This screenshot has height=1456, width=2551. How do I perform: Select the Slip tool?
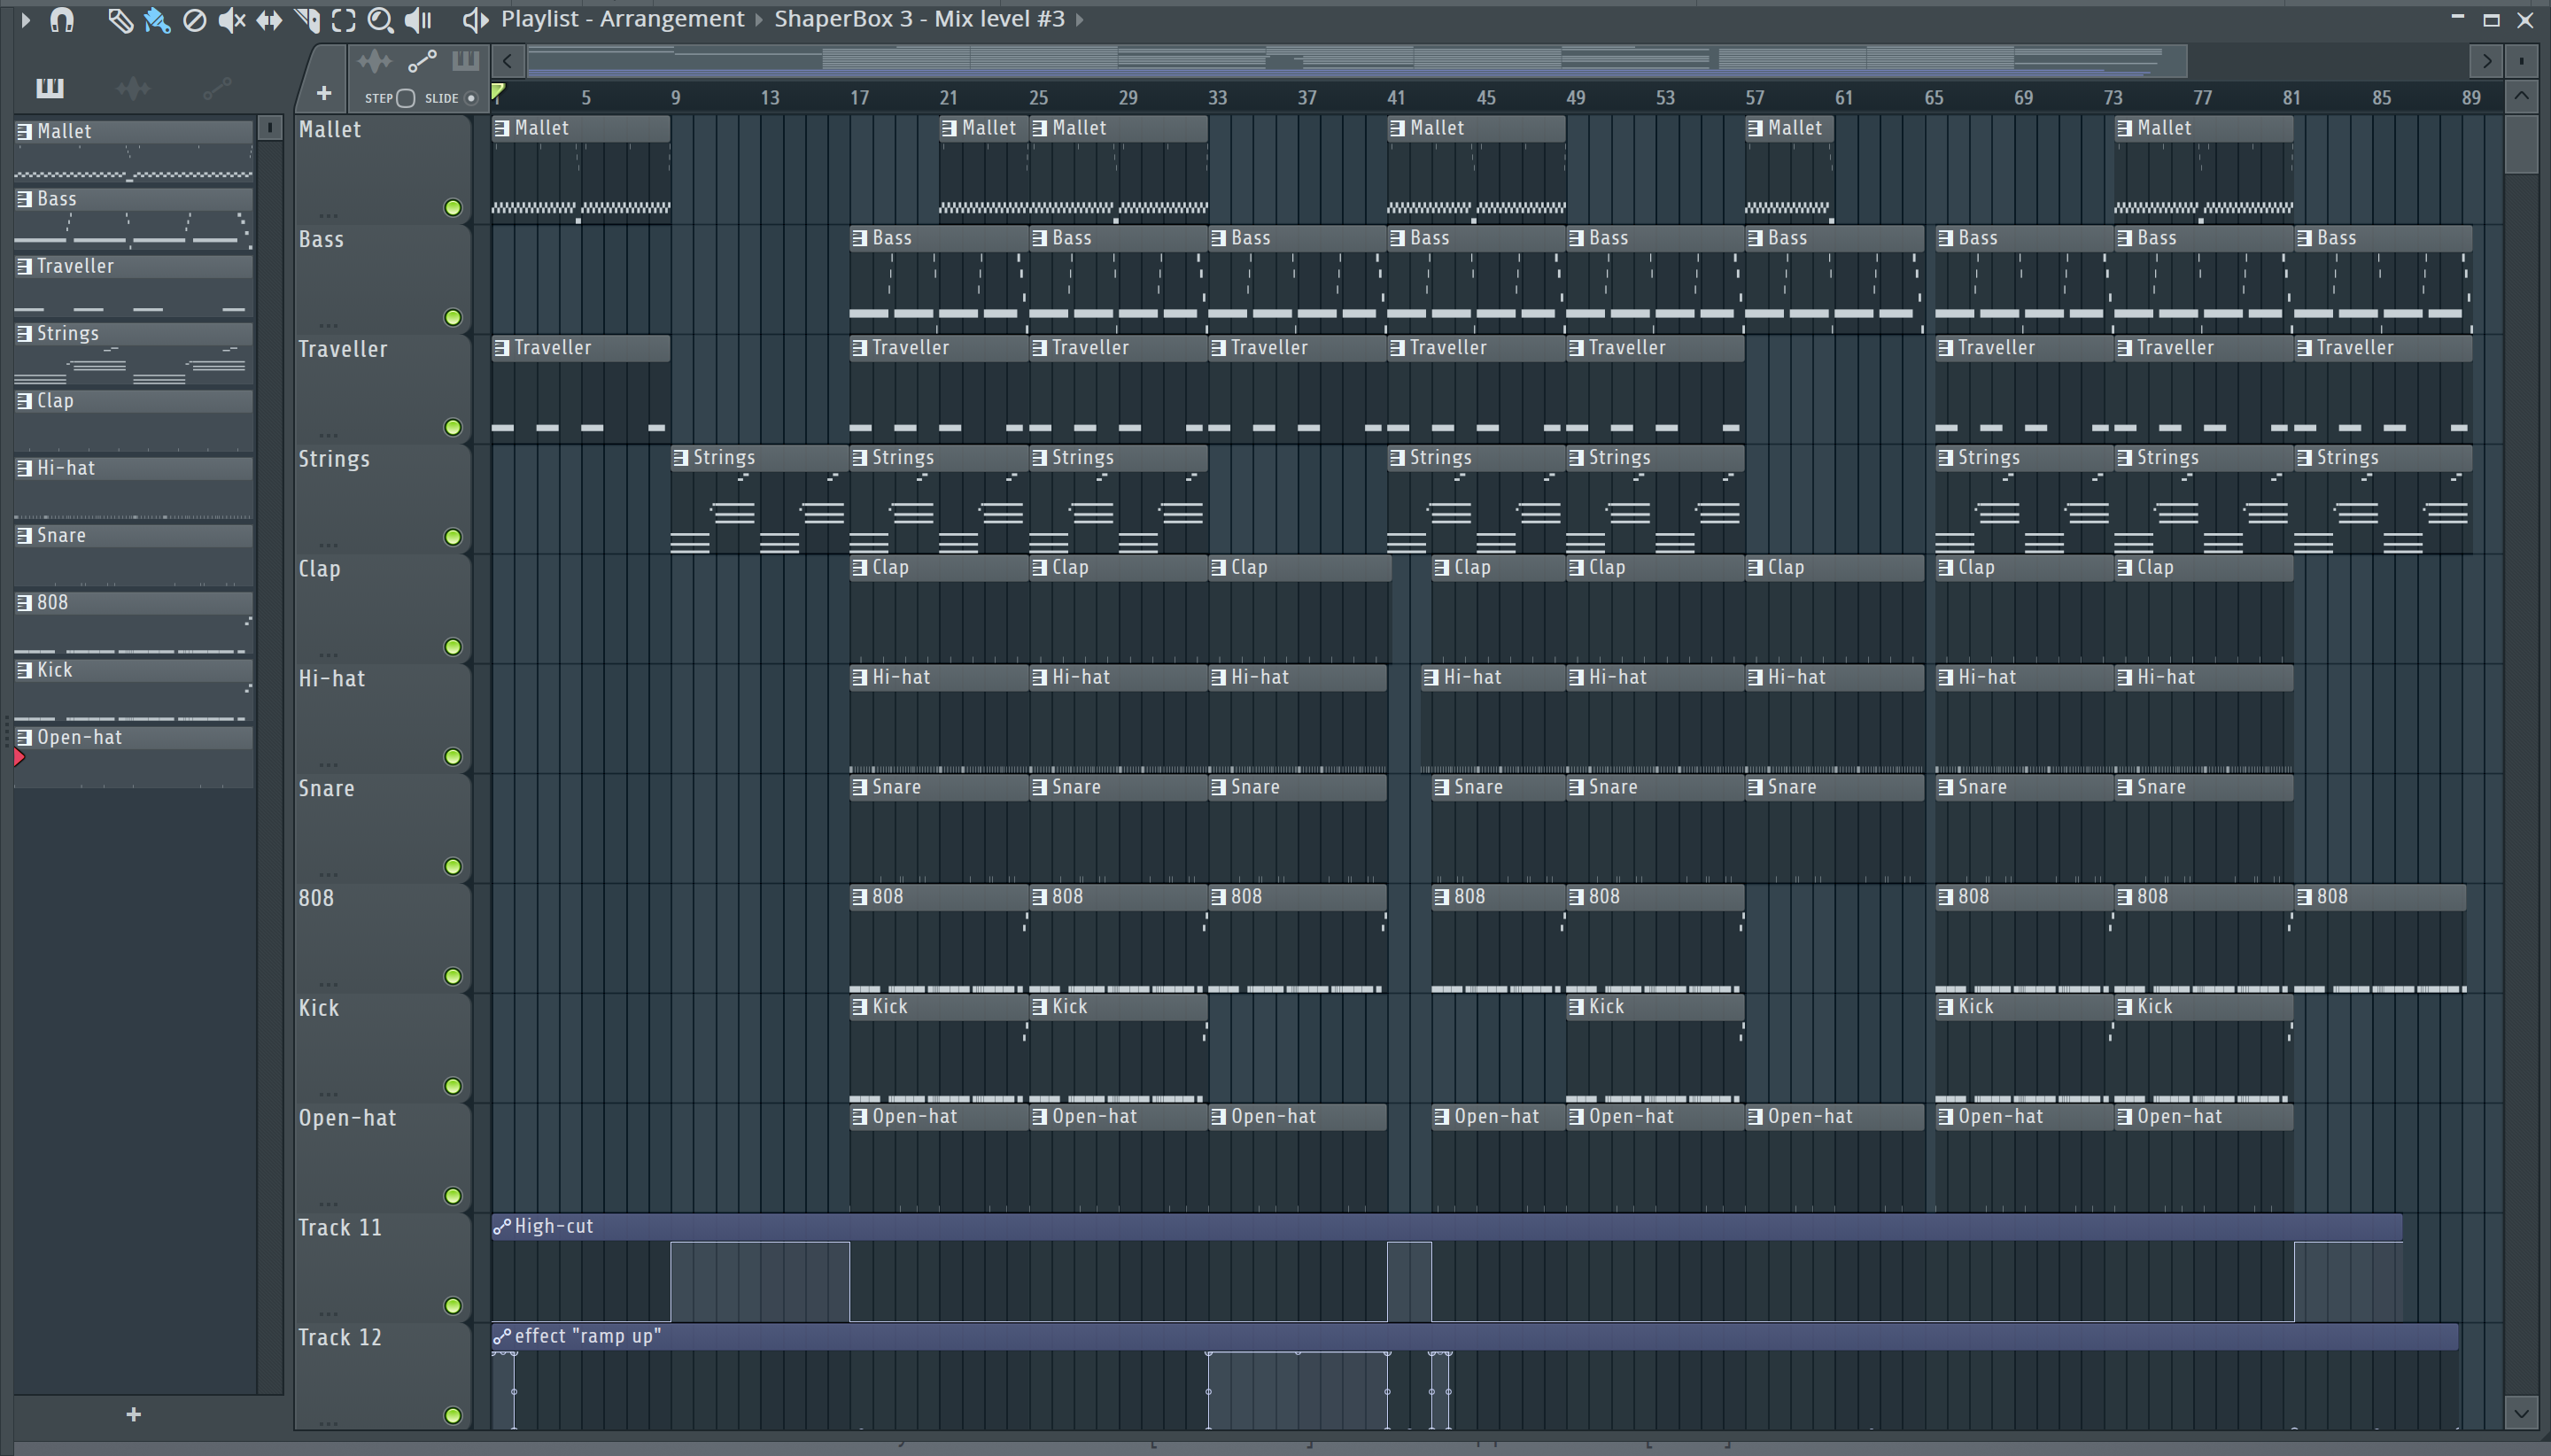coord(269,20)
